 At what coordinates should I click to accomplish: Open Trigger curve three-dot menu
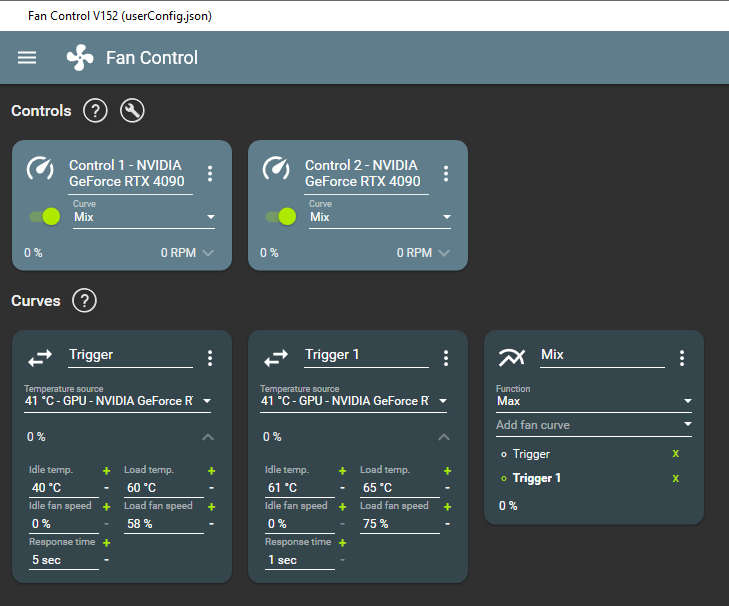click(x=210, y=358)
